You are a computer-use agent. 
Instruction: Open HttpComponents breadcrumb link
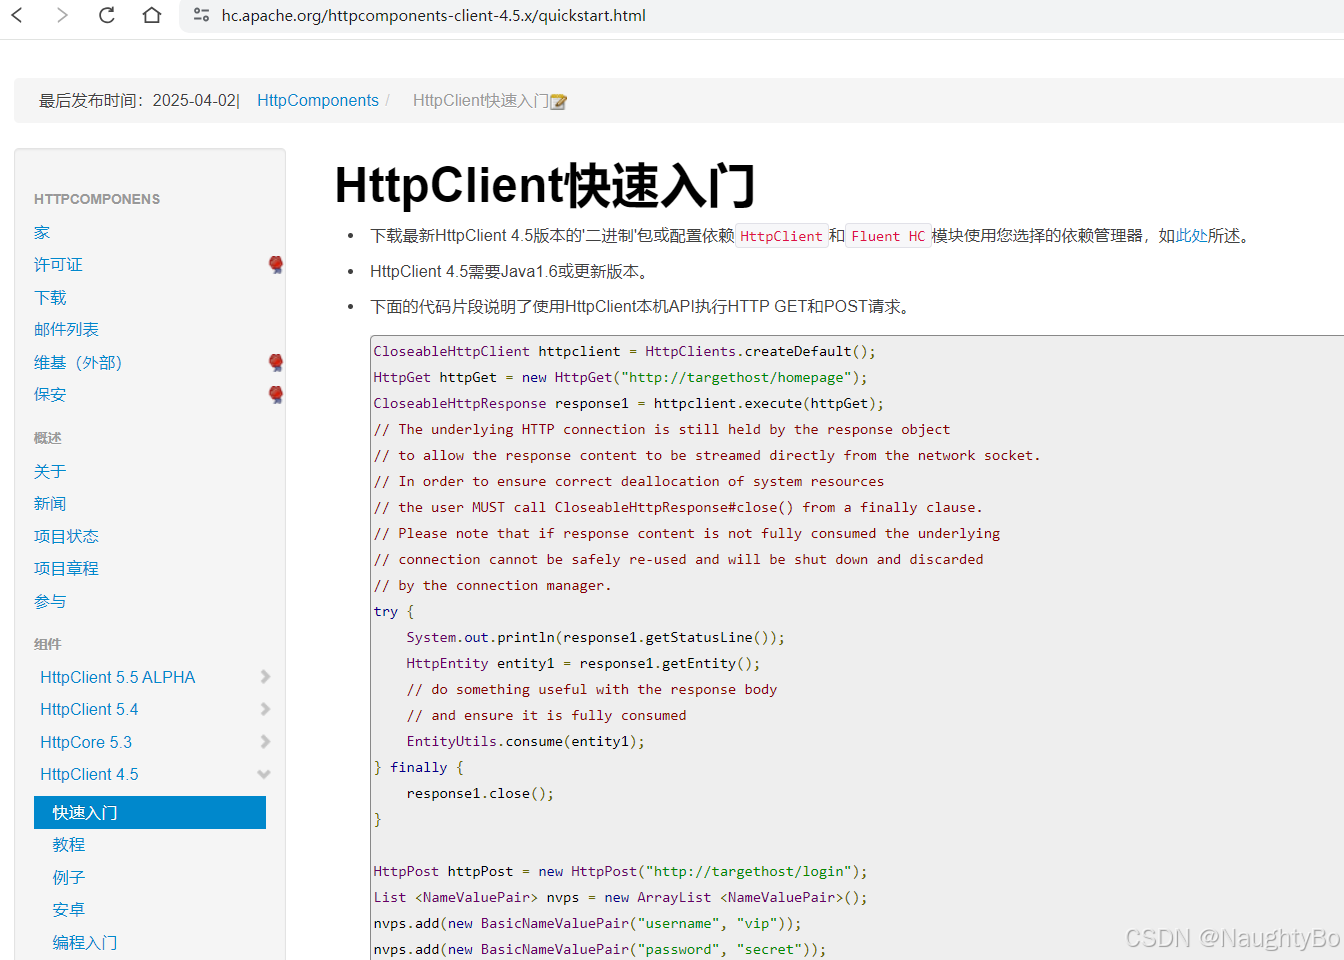[318, 100]
